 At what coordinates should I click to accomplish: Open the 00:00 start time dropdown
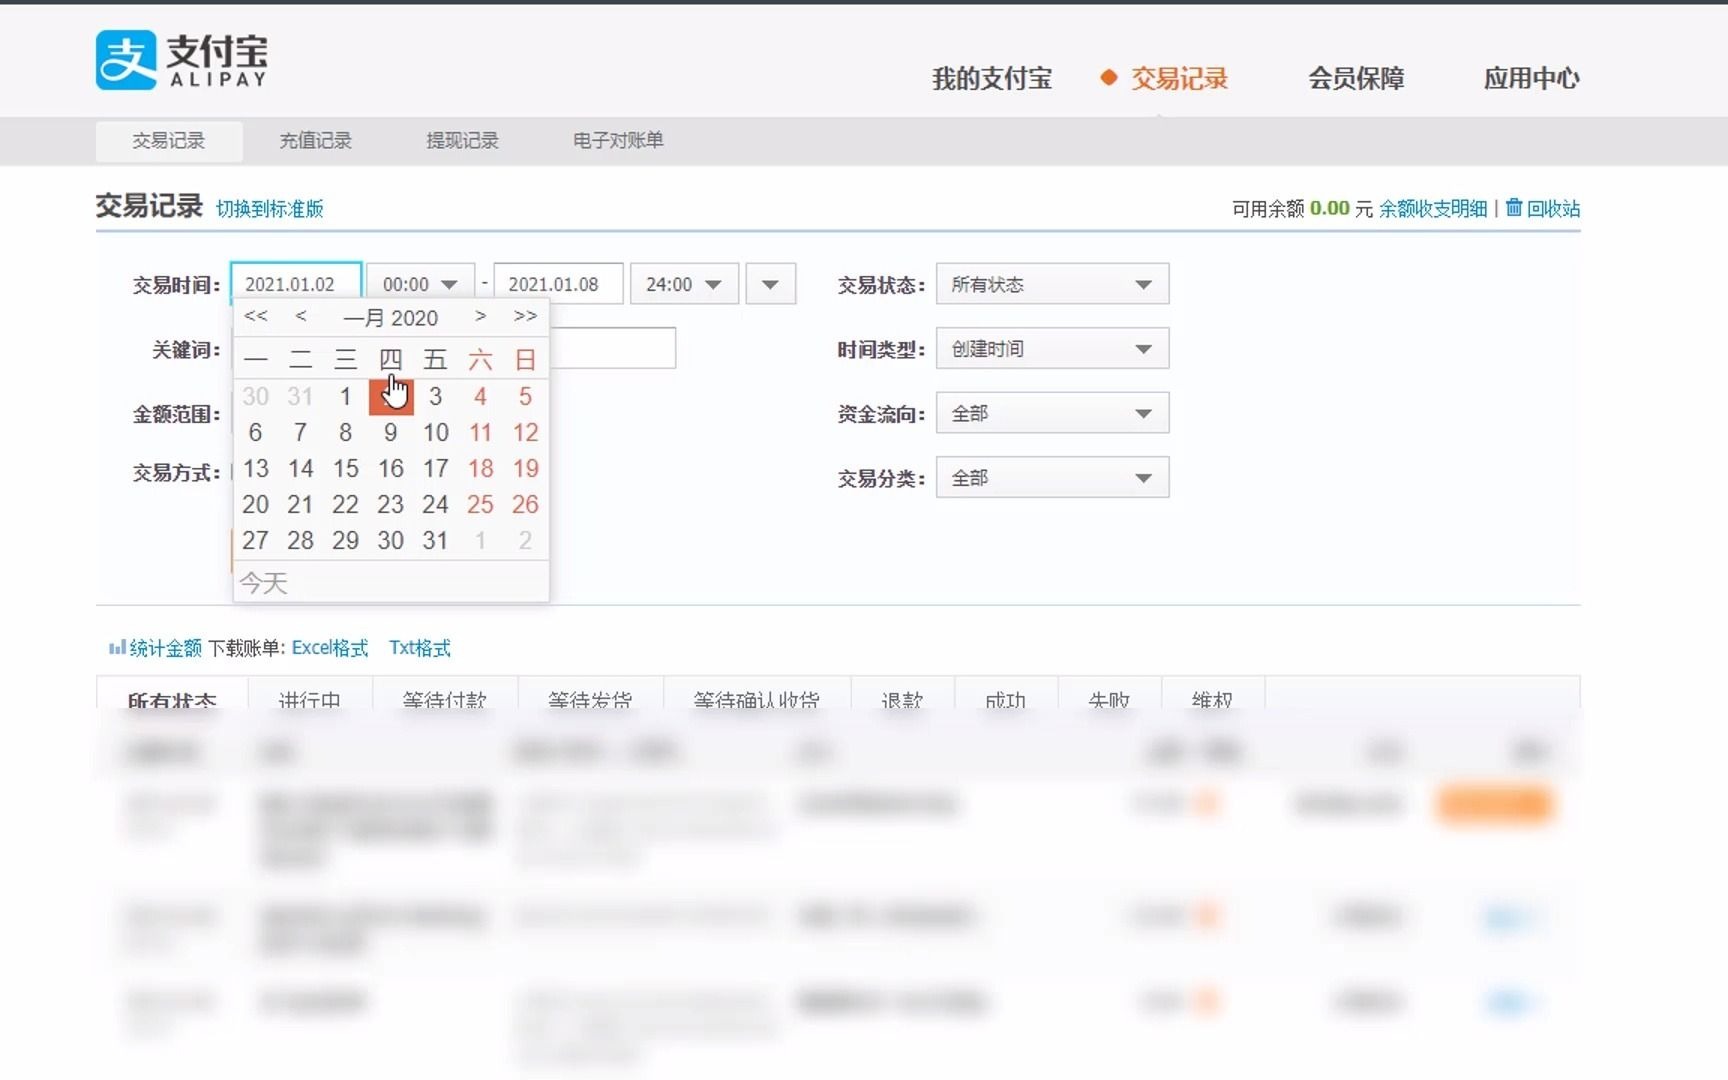(x=420, y=284)
